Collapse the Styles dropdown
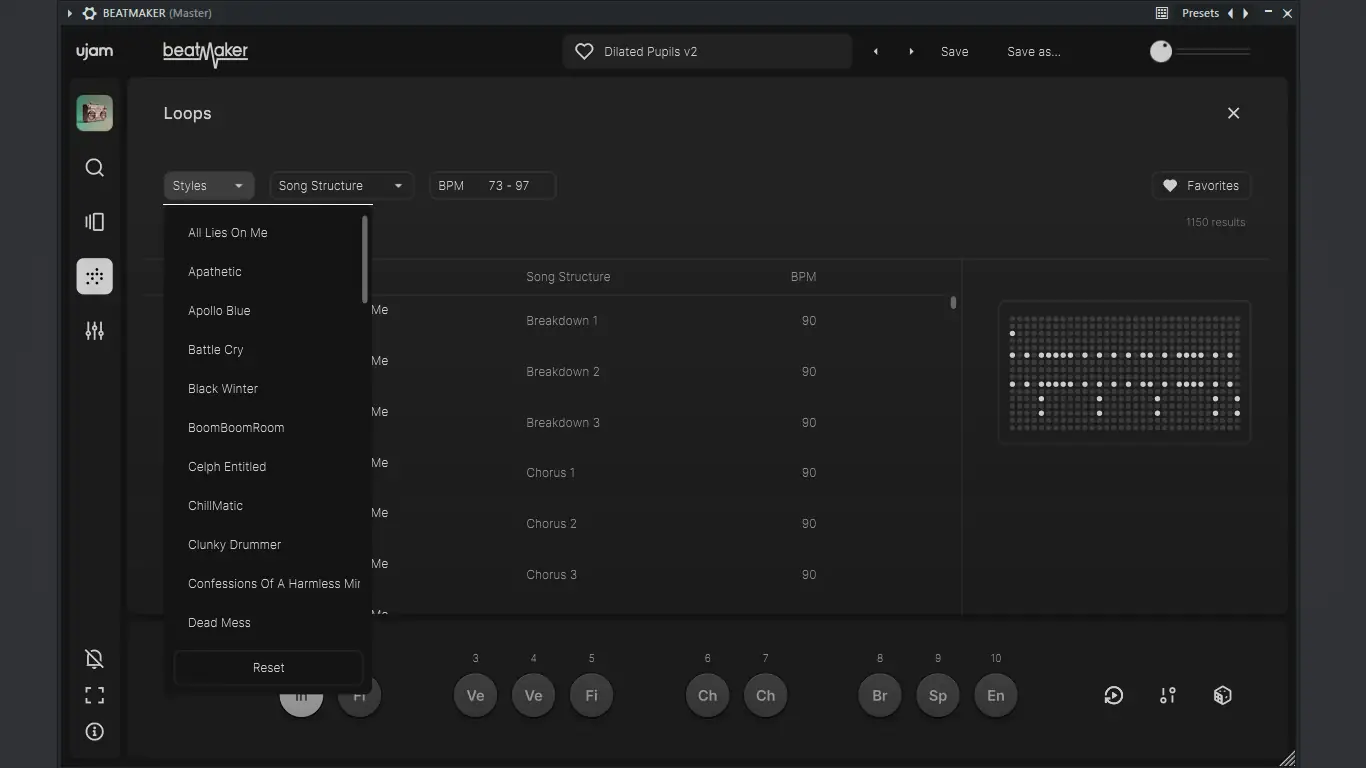This screenshot has height=768, width=1366. 209,186
